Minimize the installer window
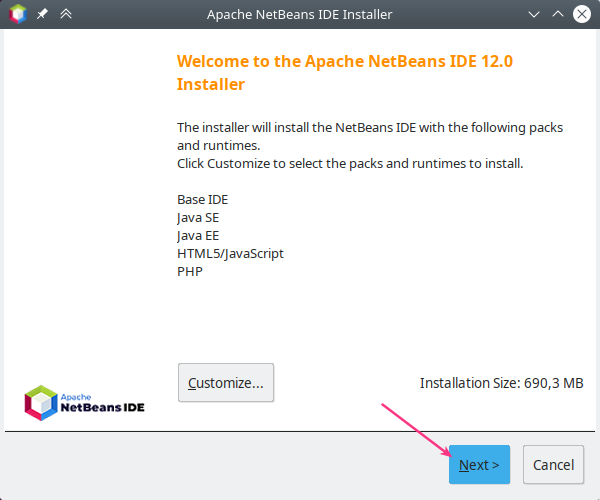Viewport: 600px width, 500px height. coord(533,14)
